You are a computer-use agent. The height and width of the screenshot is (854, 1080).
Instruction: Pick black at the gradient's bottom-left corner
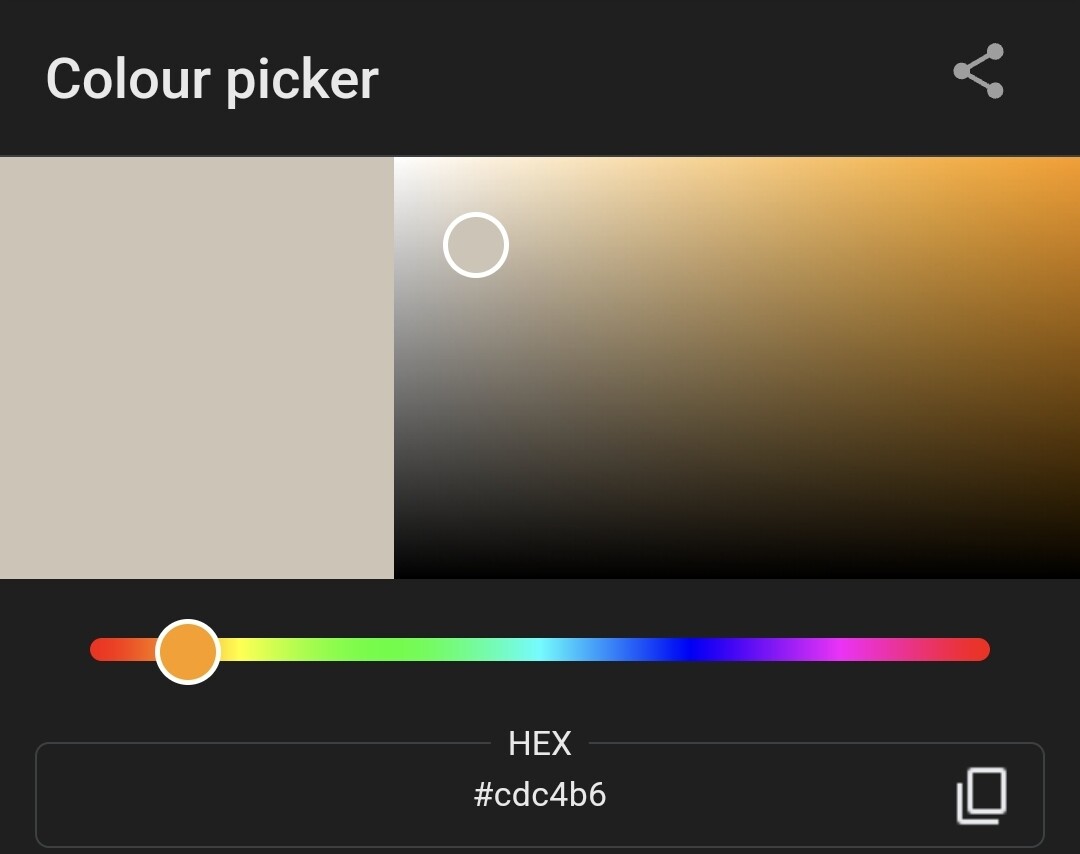point(402,570)
